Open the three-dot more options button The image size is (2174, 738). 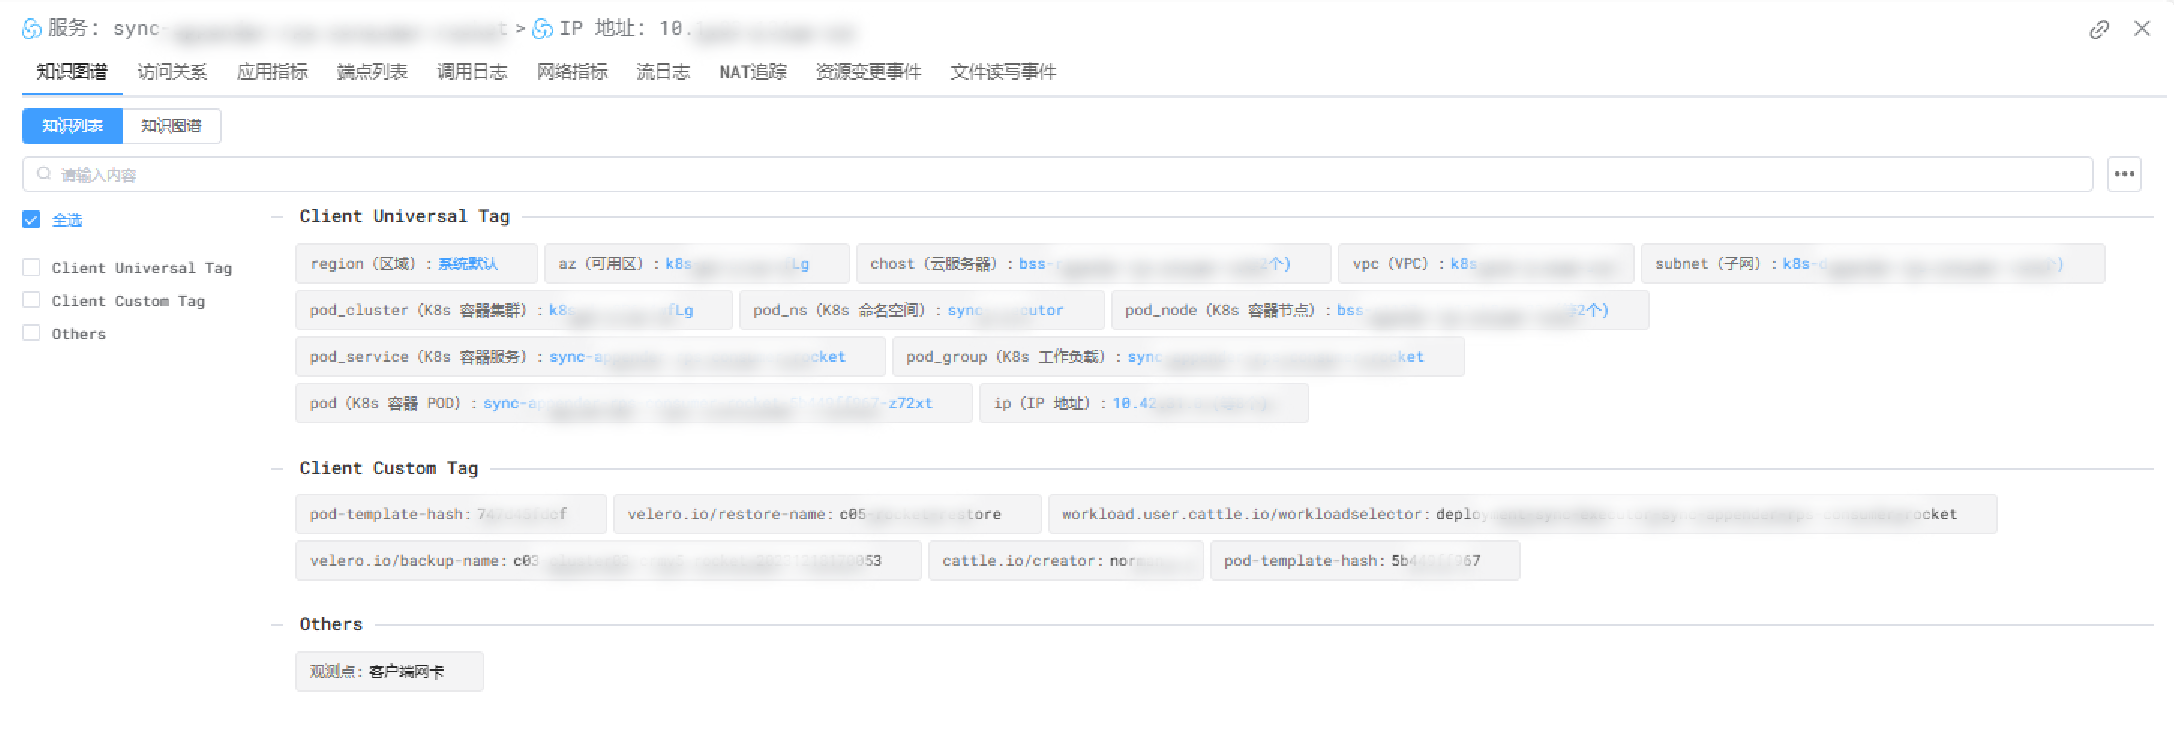(x=2124, y=174)
